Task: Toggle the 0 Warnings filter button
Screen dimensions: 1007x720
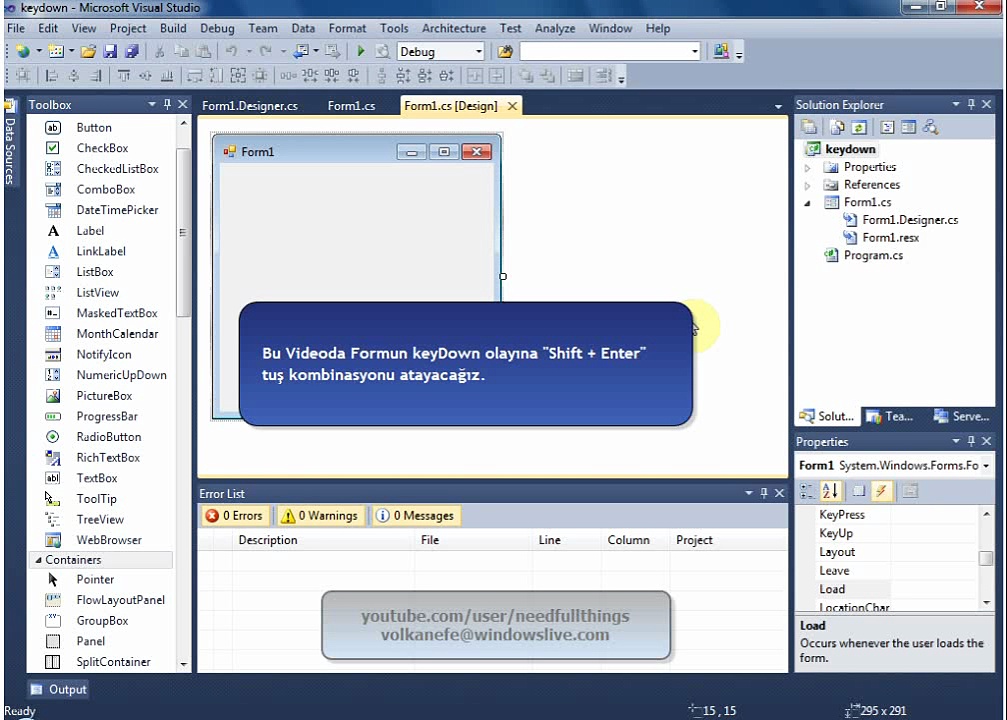Action: pyautogui.click(x=320, y=516)
